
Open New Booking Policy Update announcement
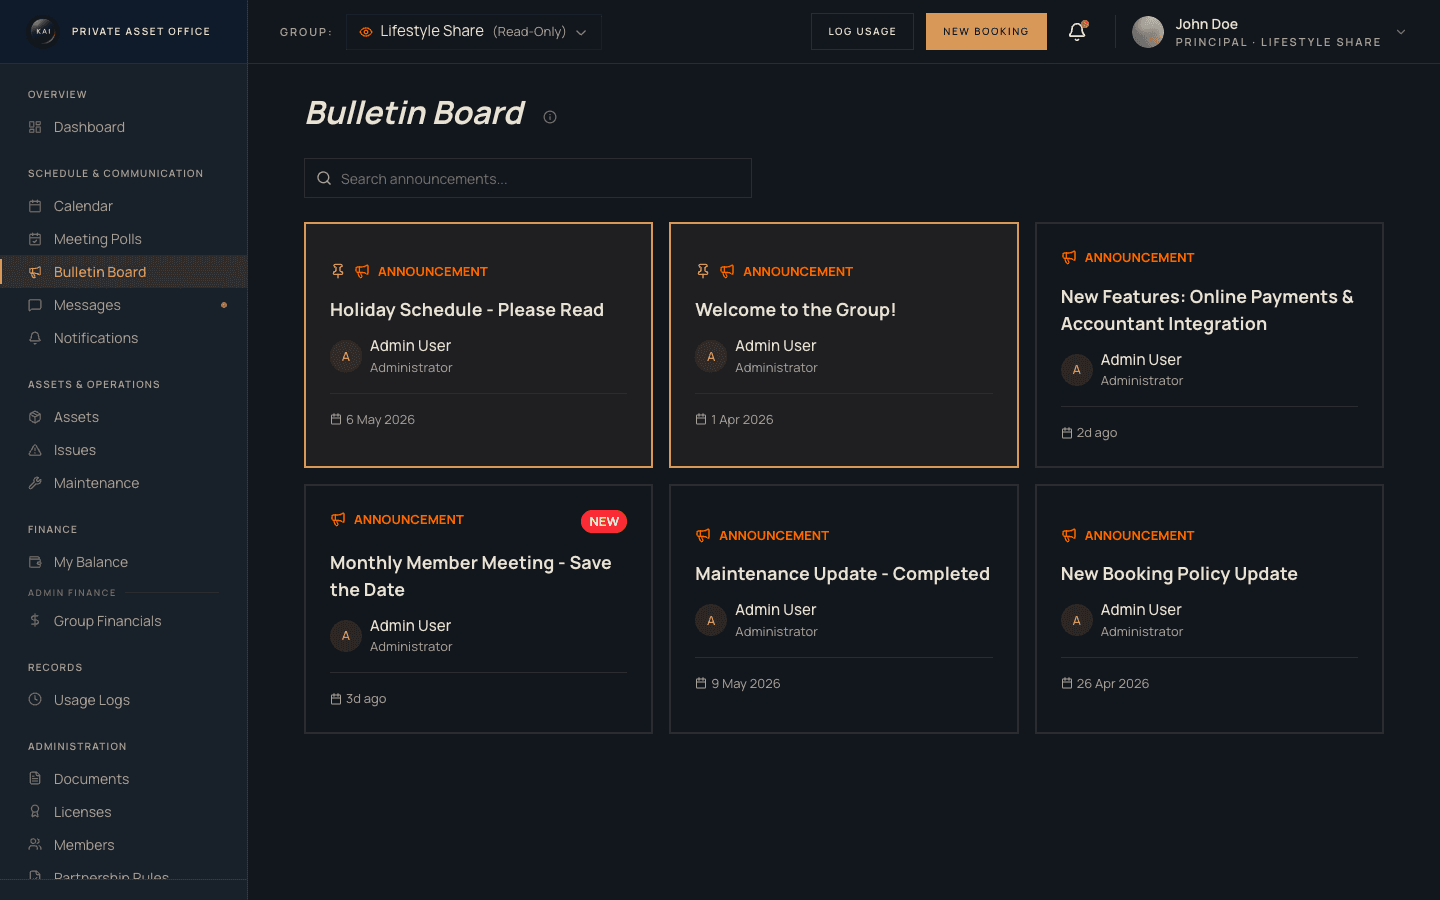click(x=1209, y=609)
